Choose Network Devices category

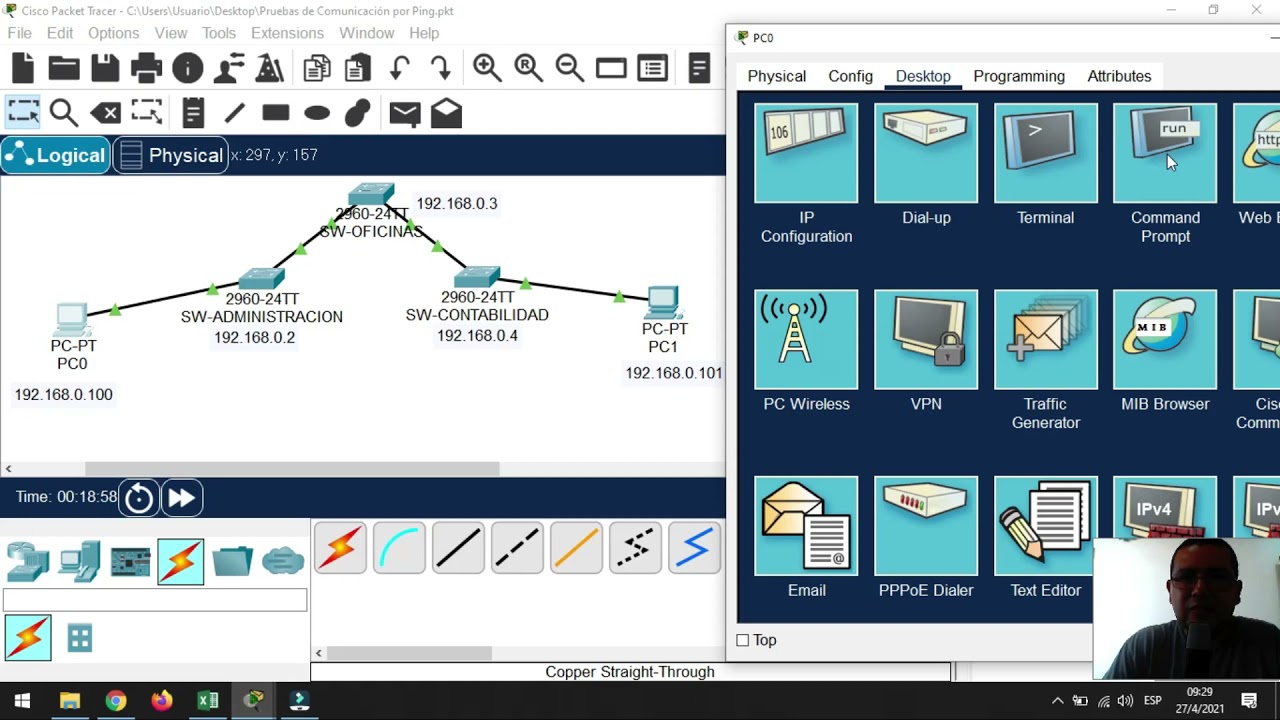[x=27, y=561]
